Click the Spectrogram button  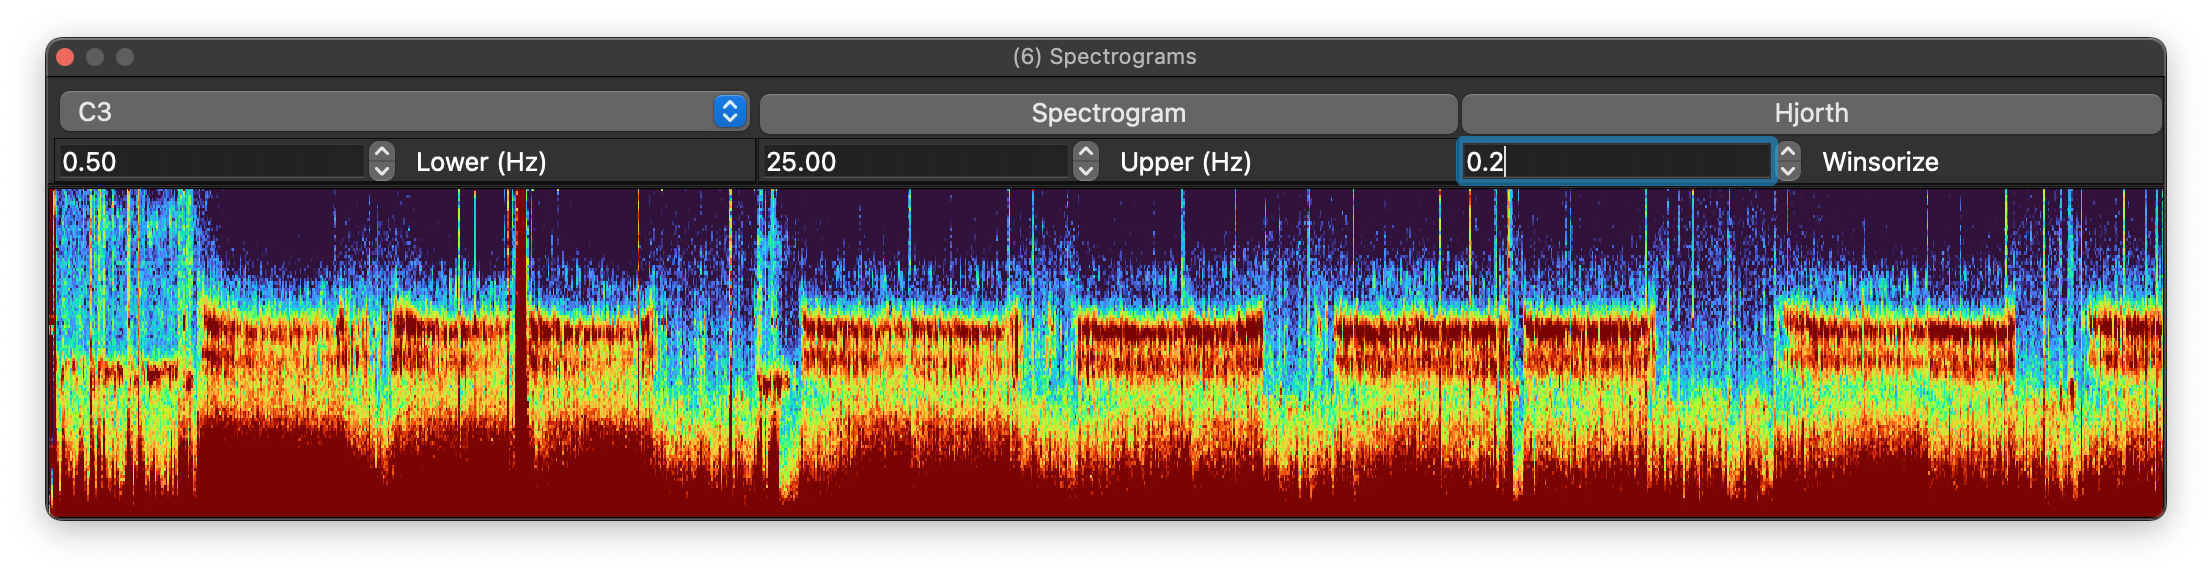[1108, 113]
